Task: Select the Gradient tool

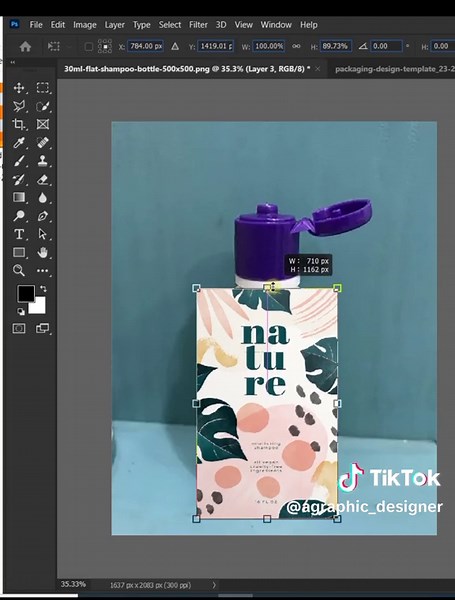Action: pos(19,197)
